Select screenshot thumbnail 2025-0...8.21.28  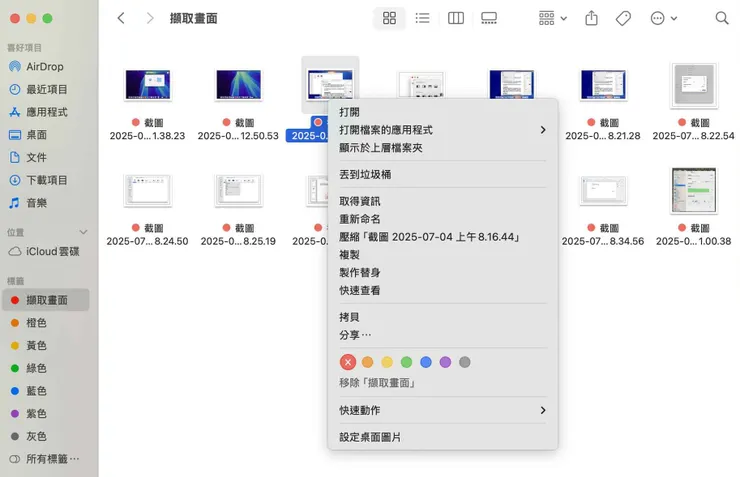click(603, 85)
